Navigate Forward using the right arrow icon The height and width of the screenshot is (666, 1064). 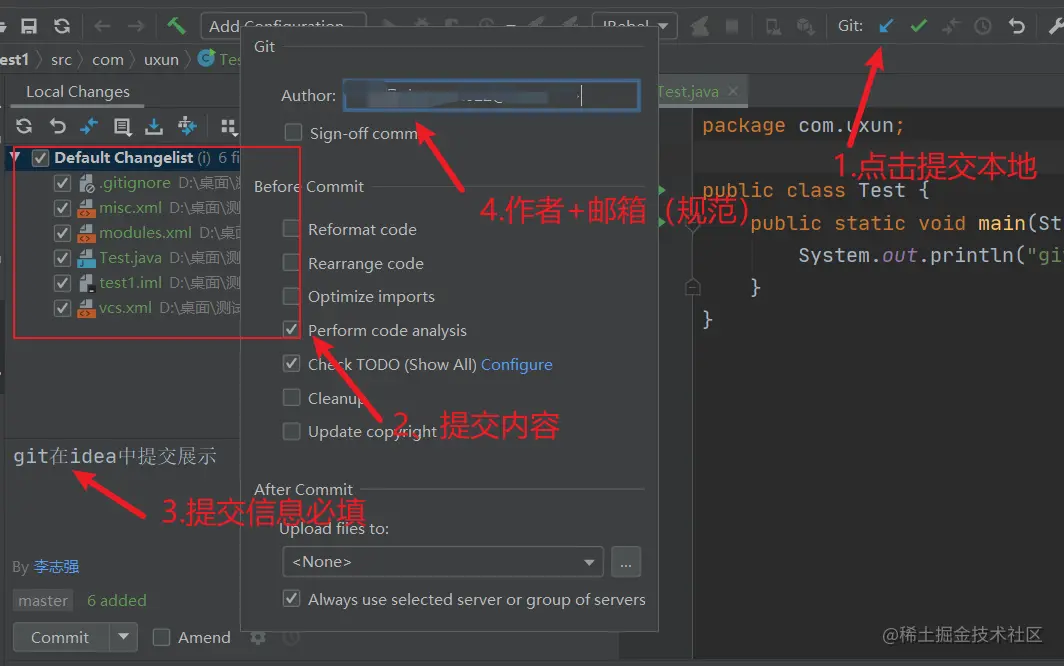coord(136,26)
